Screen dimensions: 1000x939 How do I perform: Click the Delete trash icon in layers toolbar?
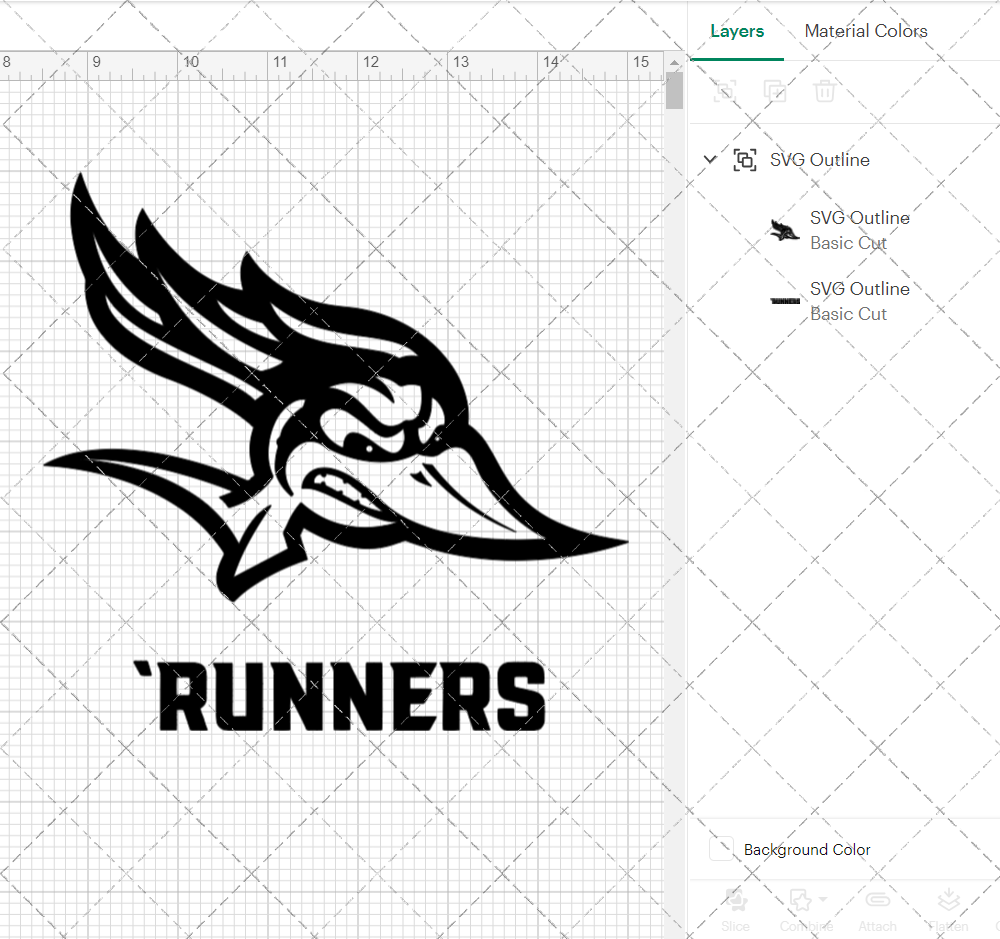(824, 91)
